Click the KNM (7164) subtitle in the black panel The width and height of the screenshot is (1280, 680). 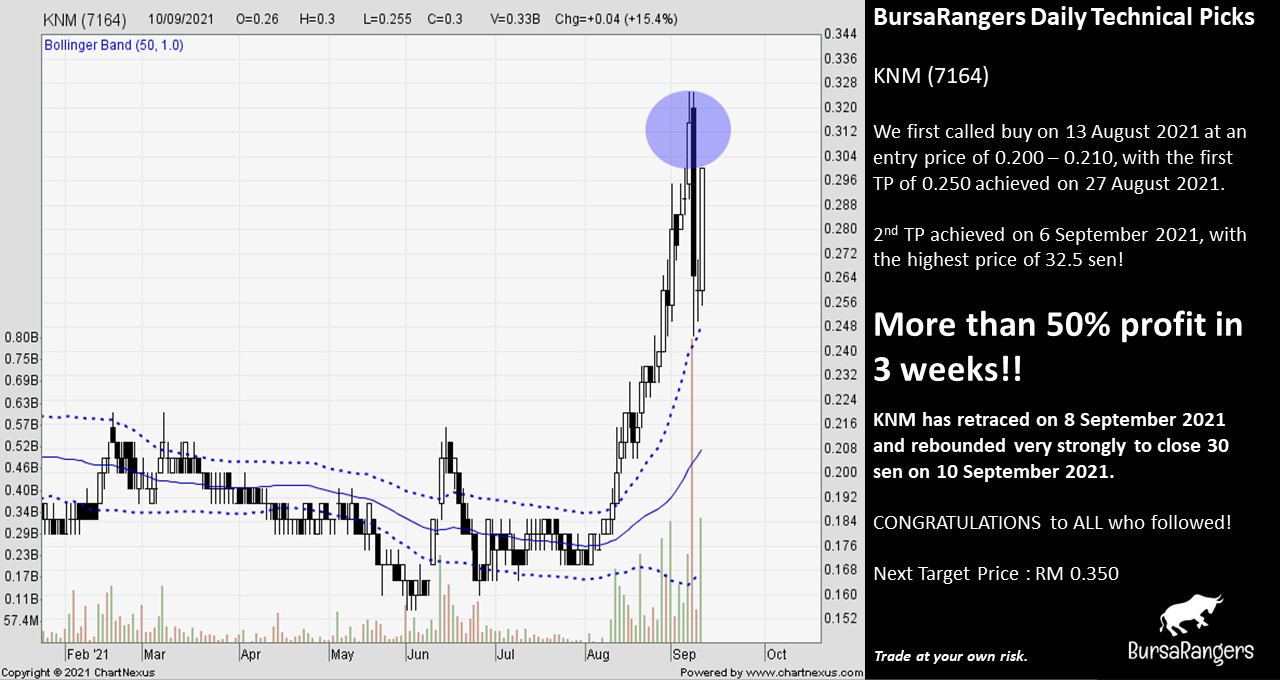[x=931, y=76]
